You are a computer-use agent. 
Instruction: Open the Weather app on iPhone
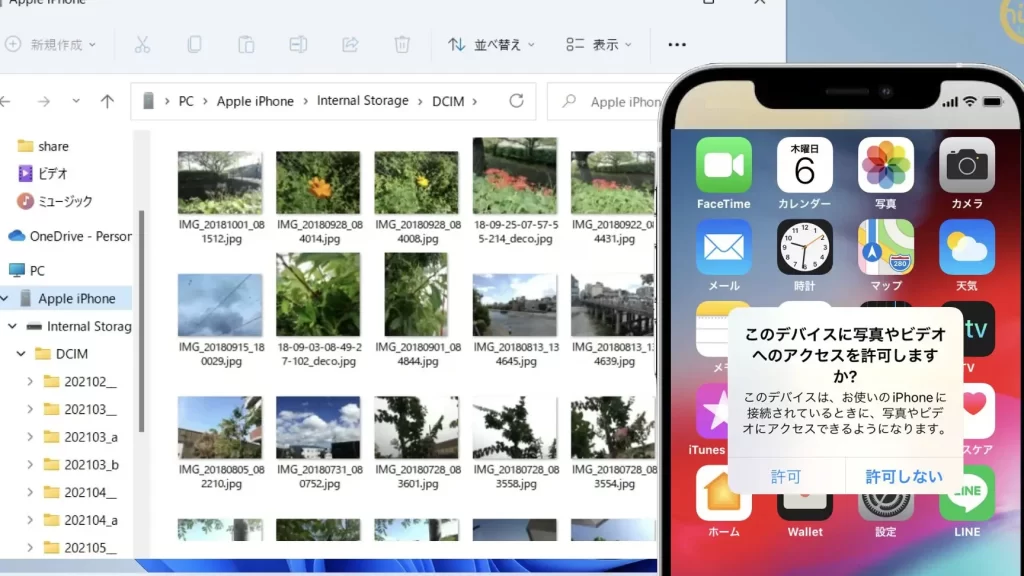pos(967,247)
